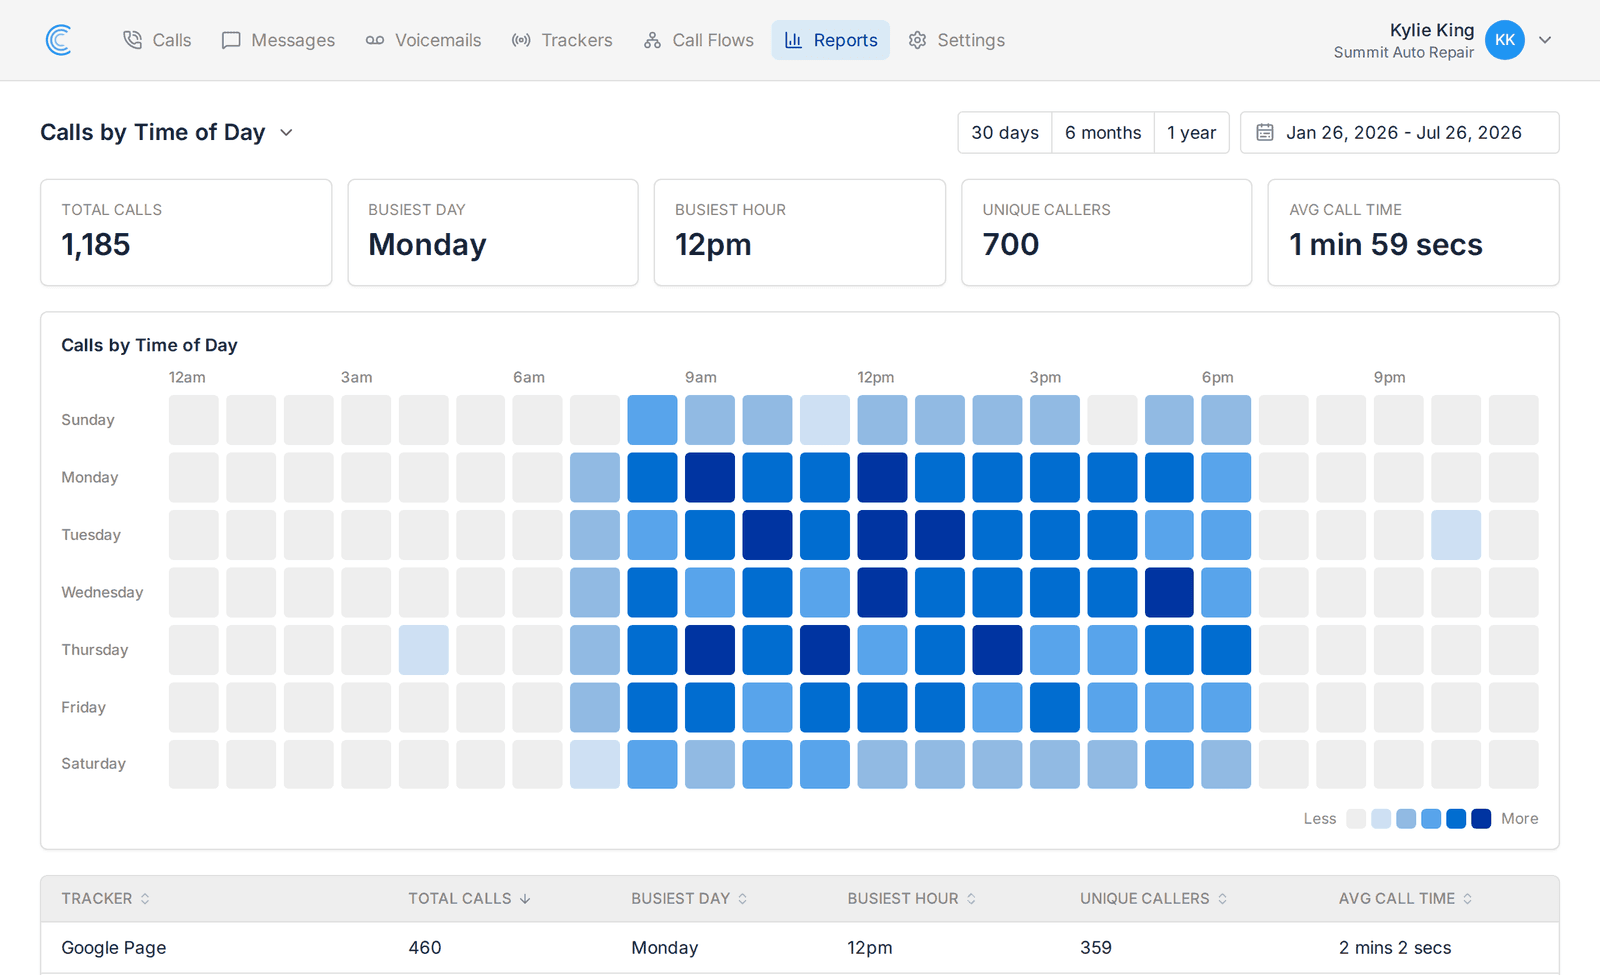
Task: Click the Tuesday 10pm heatmap cell
Action: tap(1456, 535)
